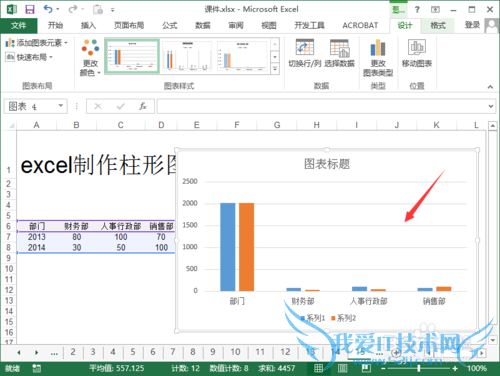Select sheet tab 10
The image size is (500, 376).
[x=235, y=352]
